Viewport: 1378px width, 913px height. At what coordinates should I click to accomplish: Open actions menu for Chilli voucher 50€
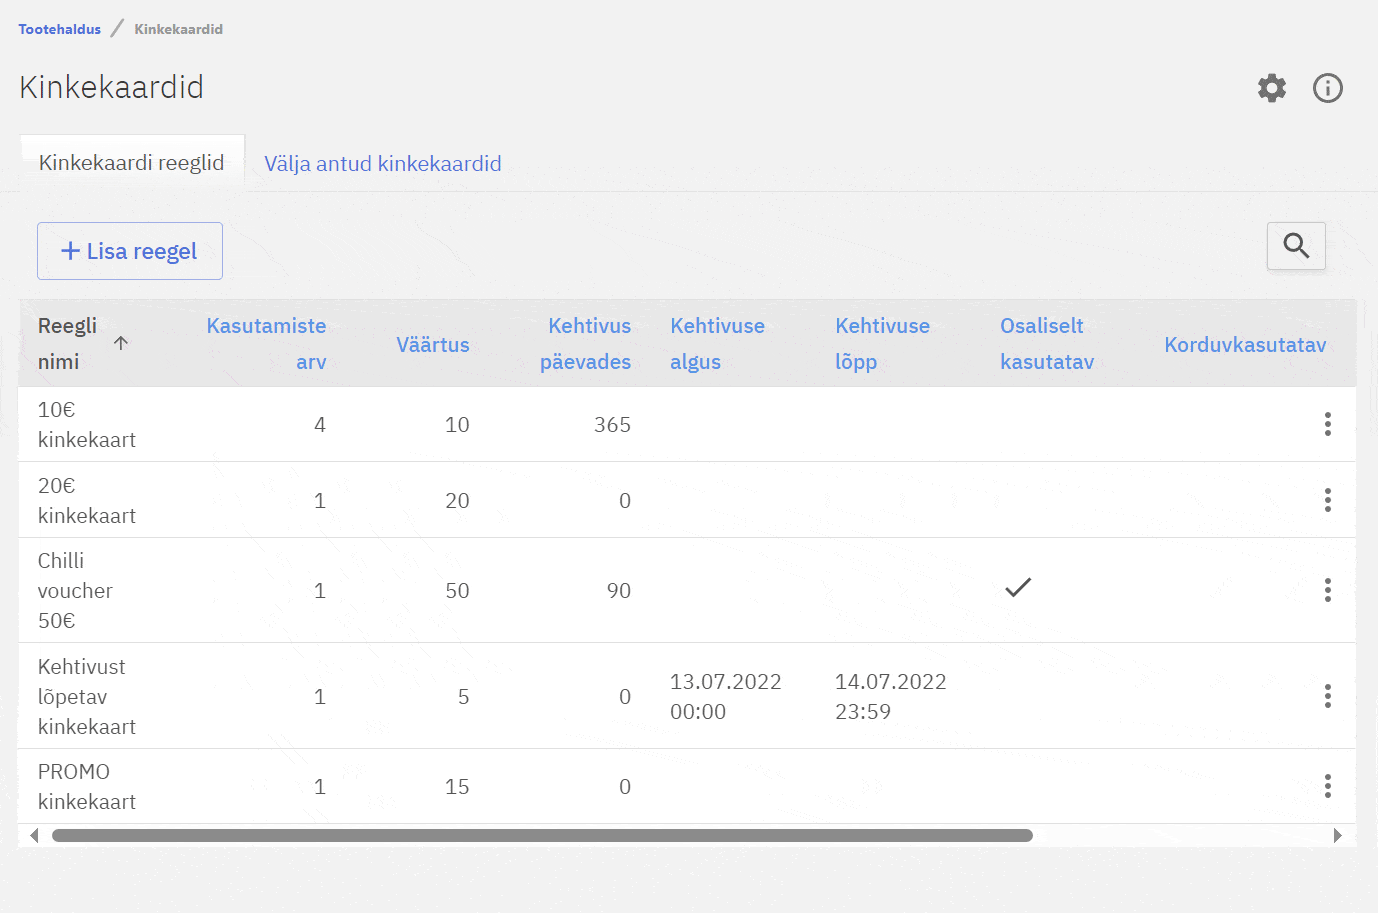pyautogui.click(x=1327, y=590)
